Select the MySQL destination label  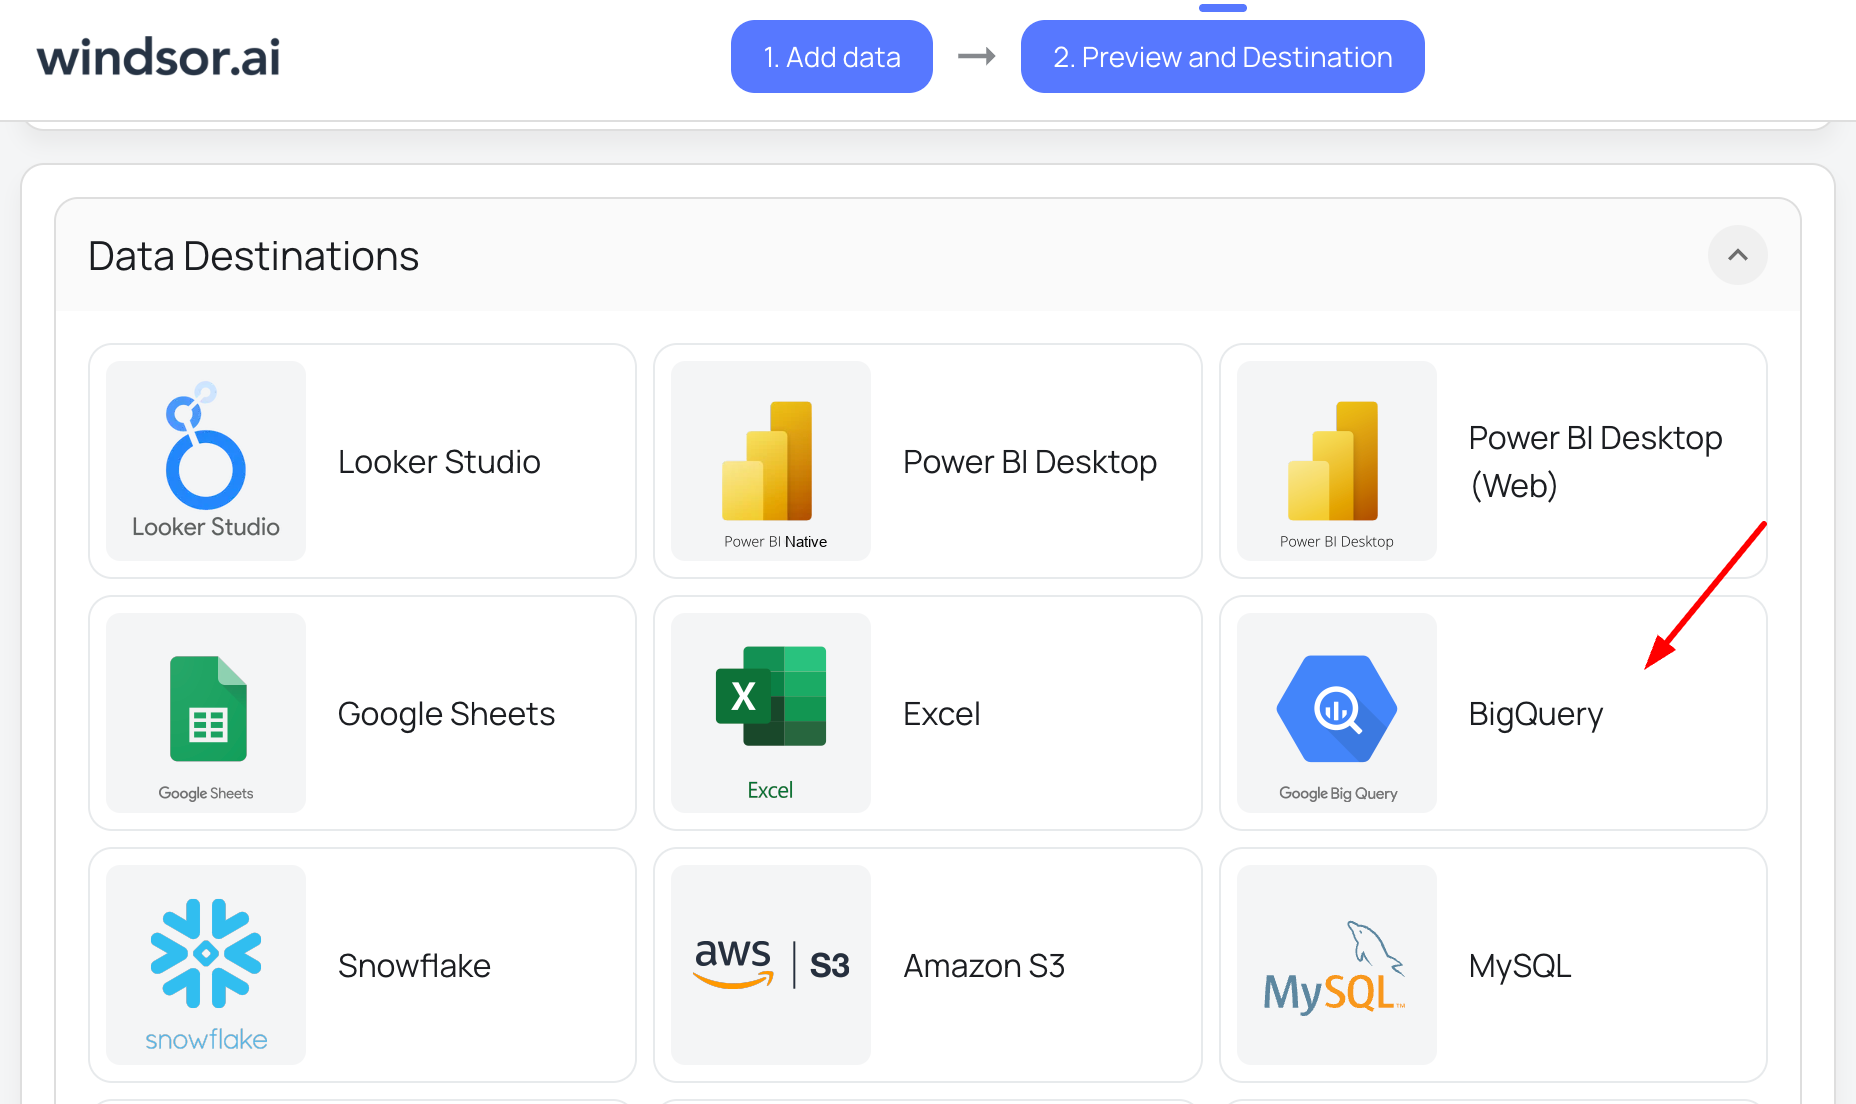point(1519,966)
